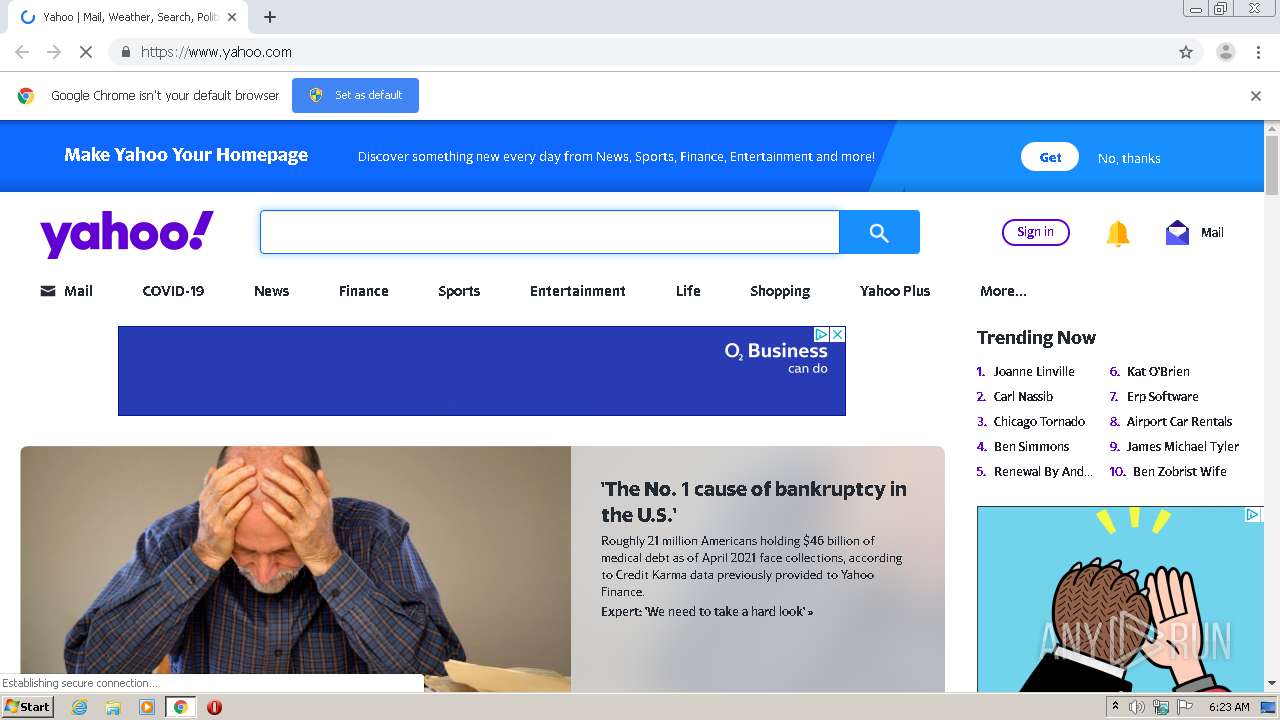Viewport: 1280px width, 720px height.
Task: Click the Sign in button
Action: tap(1035, 232)
